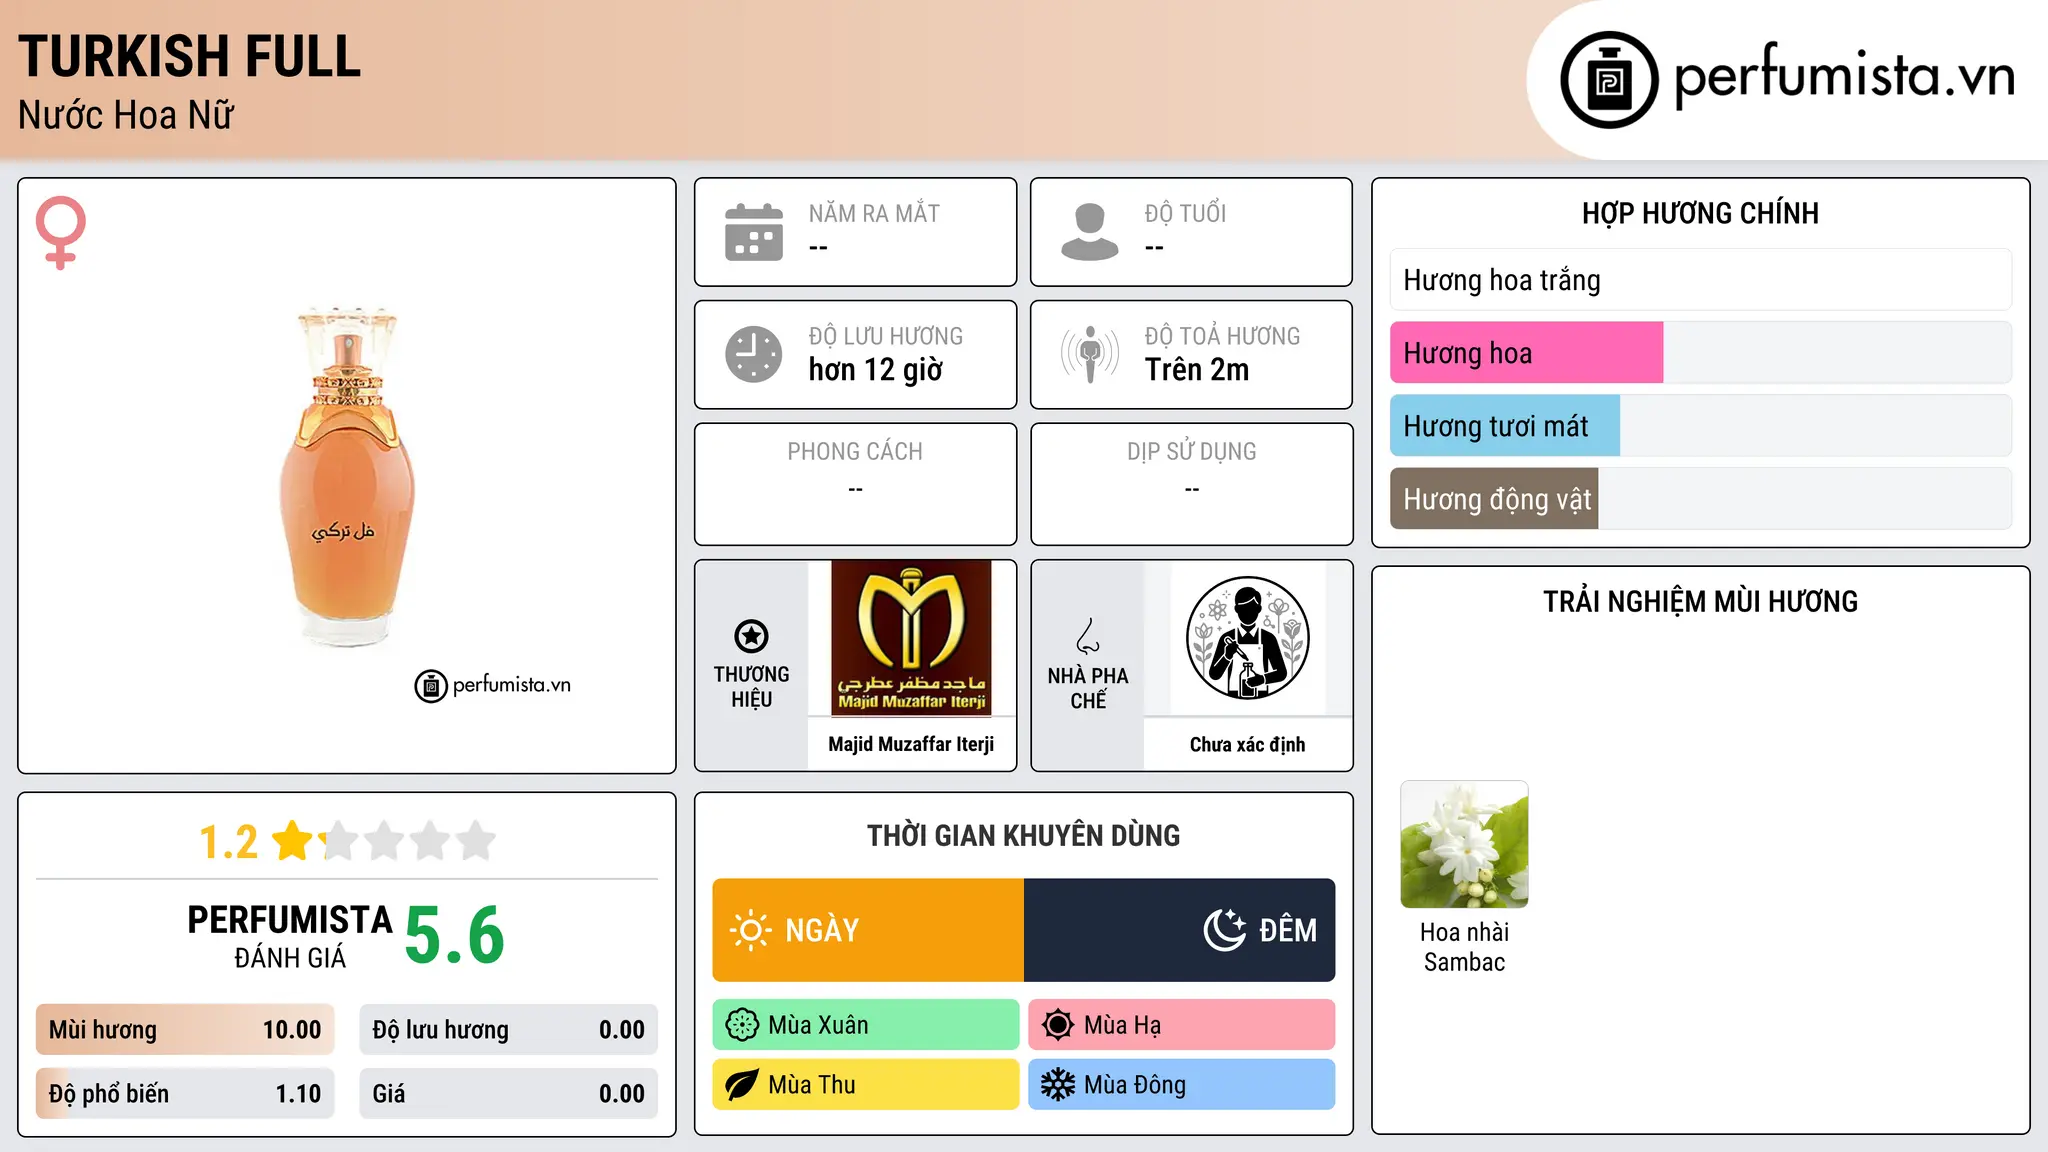2048x1152 pixels.
Task: Open the Turkish Full perfume bottle image
Action: point(346,475)
